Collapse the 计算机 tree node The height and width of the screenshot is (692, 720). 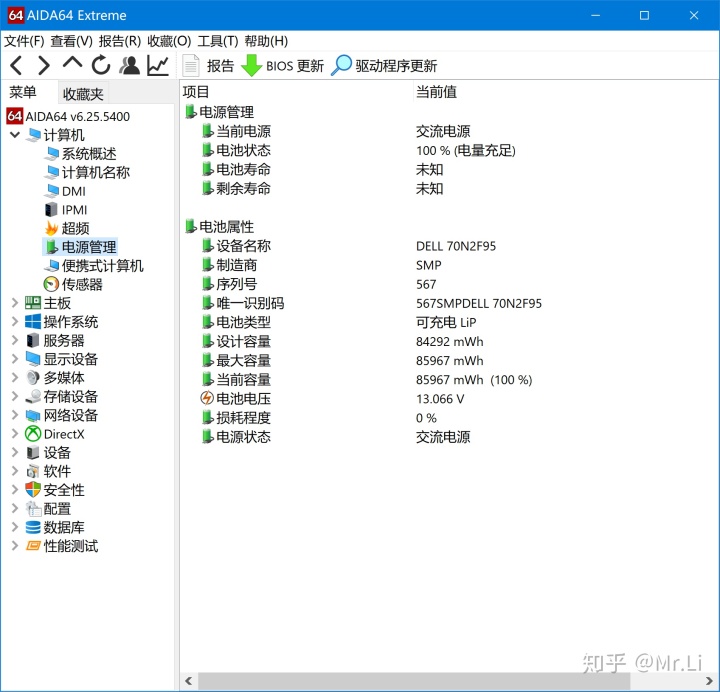point(15,135)
